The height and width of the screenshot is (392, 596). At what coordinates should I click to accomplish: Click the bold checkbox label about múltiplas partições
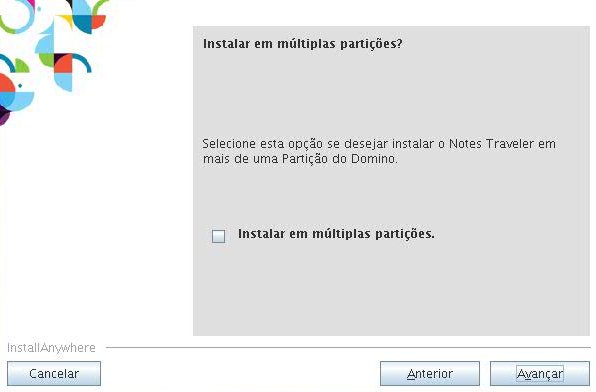point(336,234)
